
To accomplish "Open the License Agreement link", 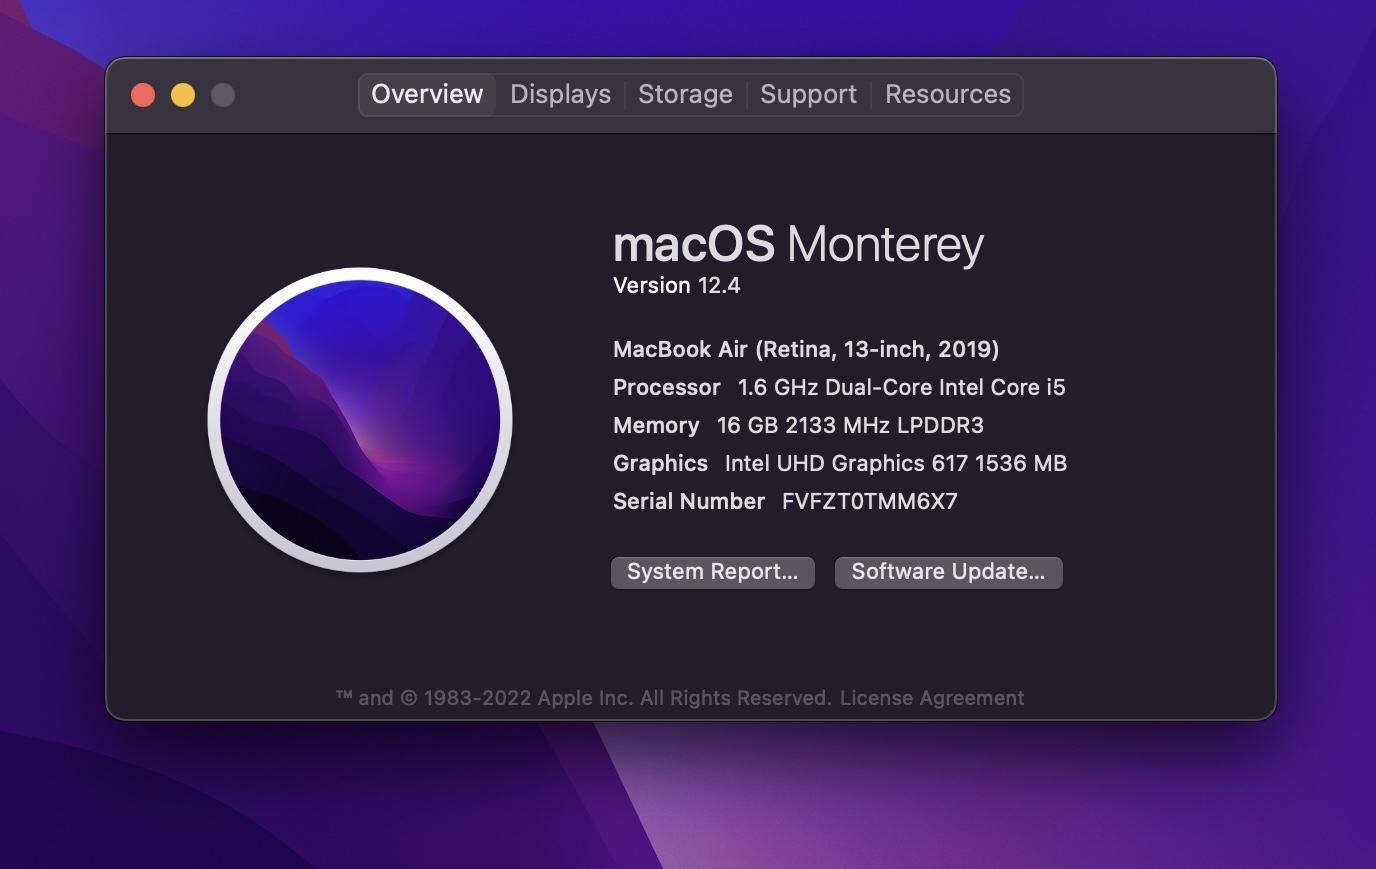I will tap(931, 698).
